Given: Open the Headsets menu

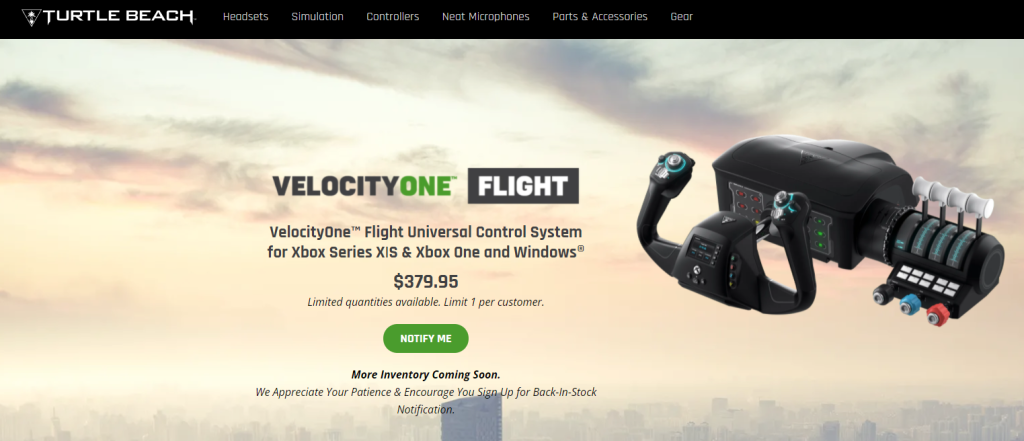Looking at the screenshot, I should [x=246, y=17].
